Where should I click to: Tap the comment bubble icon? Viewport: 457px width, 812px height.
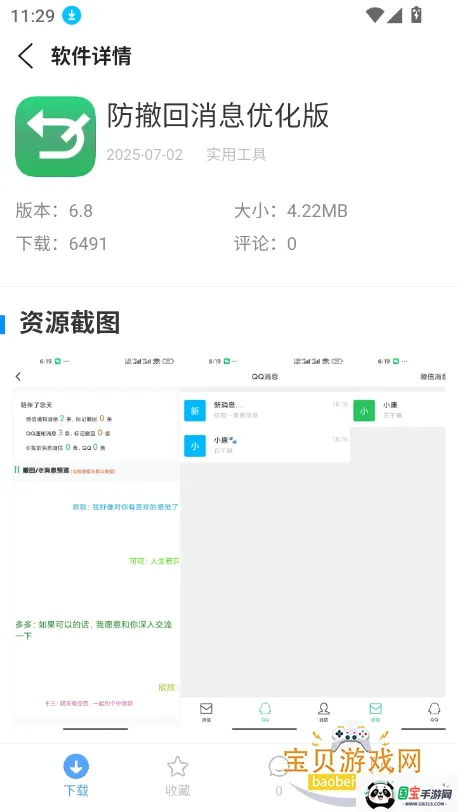coord(279,767)
